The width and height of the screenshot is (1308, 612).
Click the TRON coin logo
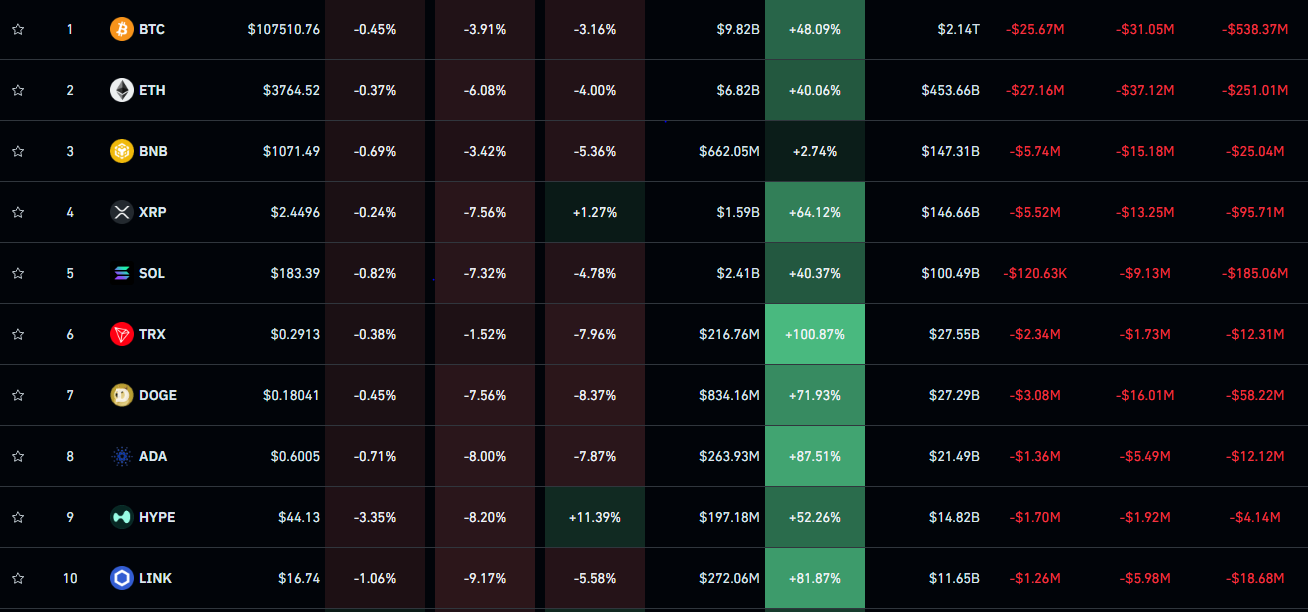tap(121, 334)
